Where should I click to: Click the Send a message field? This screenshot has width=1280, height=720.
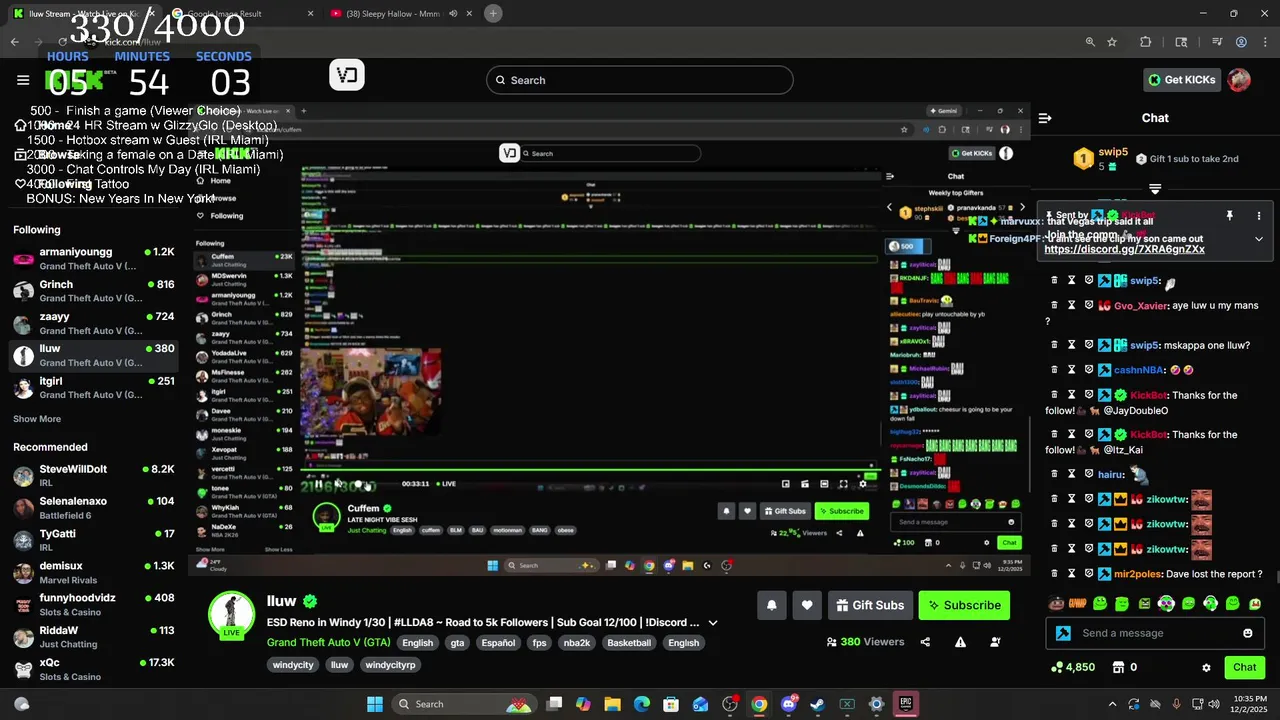[1157, 633]
